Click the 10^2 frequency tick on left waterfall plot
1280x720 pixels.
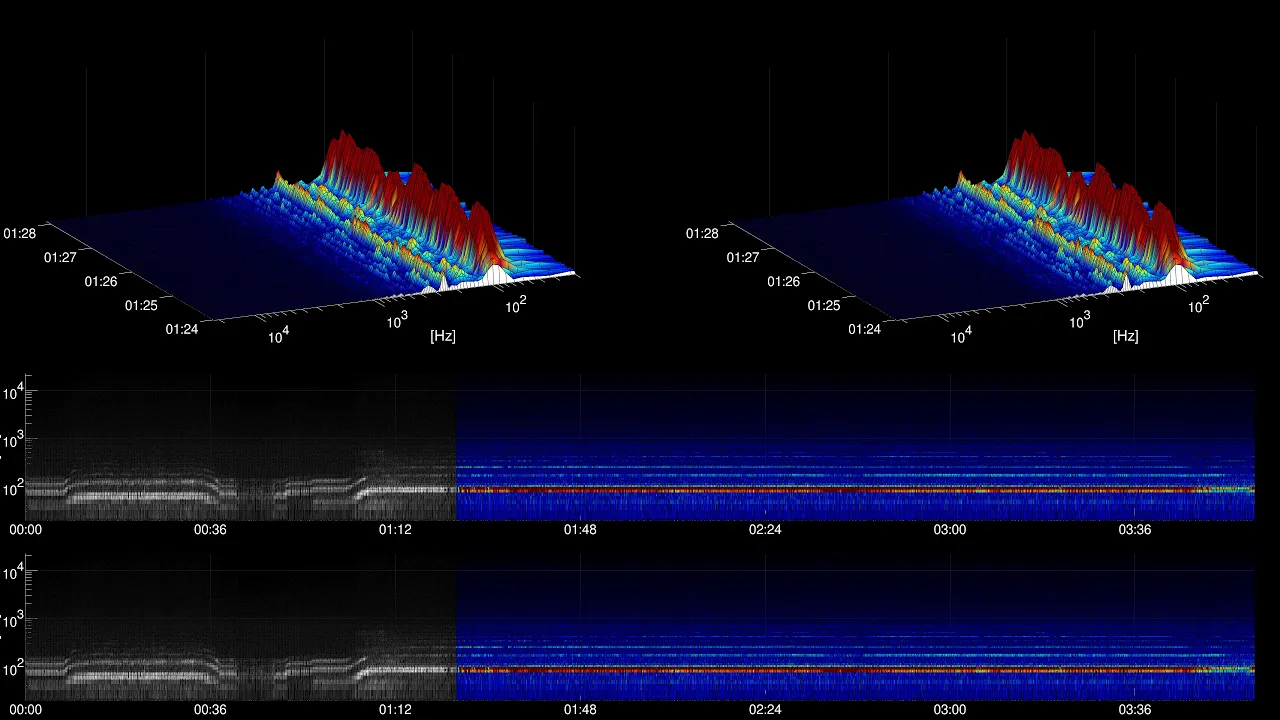pos(516,304)
